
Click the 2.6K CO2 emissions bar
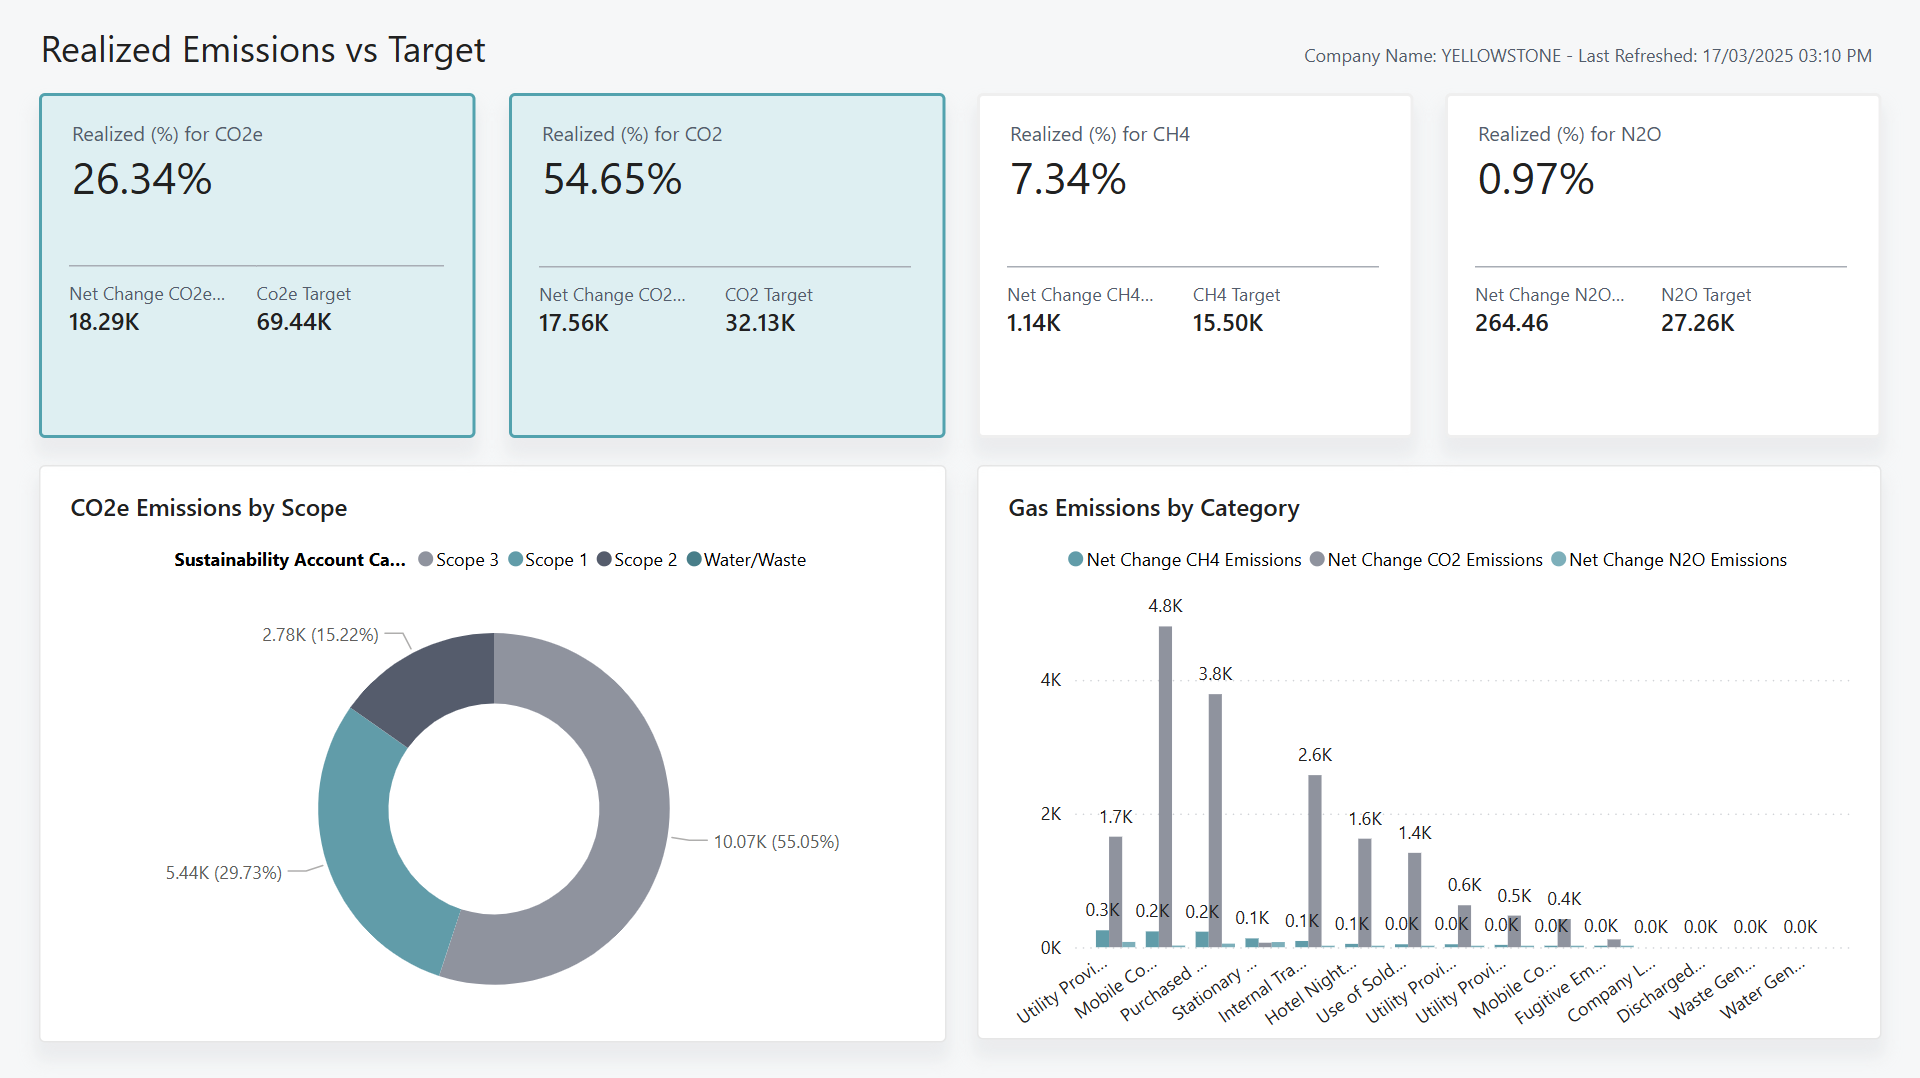1315,860
